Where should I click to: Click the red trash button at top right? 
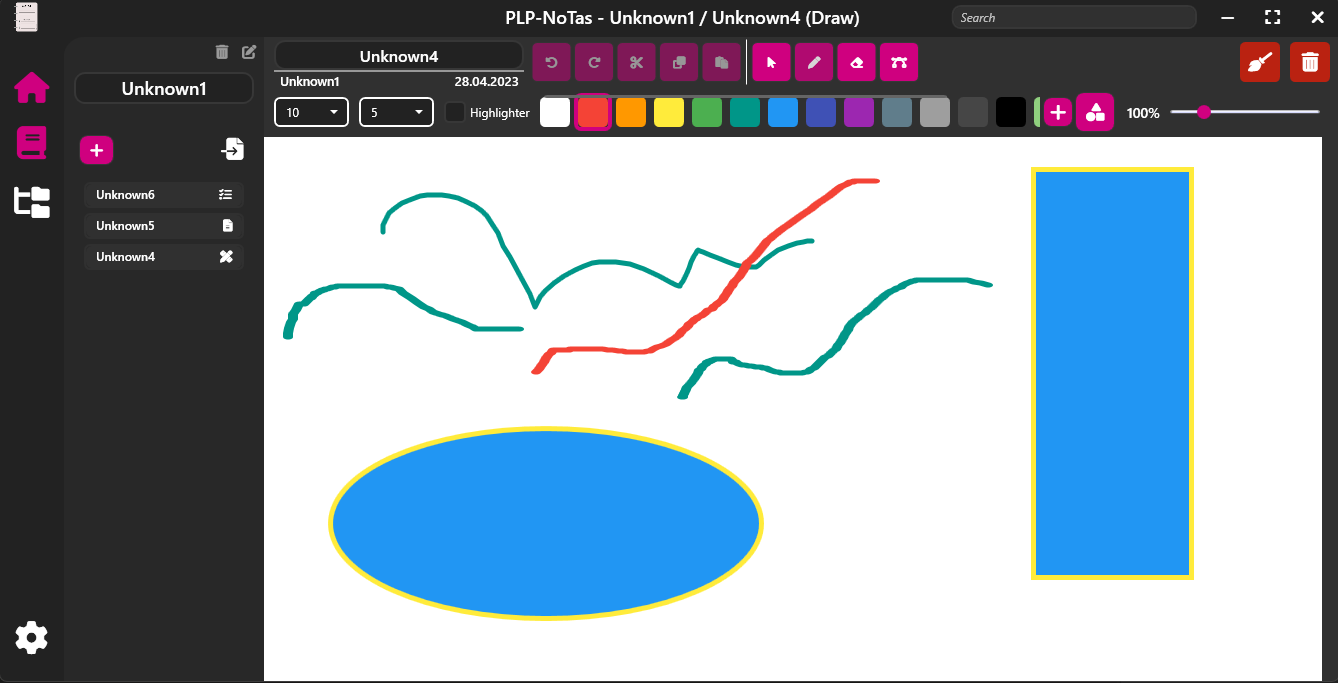[1309, 62]
